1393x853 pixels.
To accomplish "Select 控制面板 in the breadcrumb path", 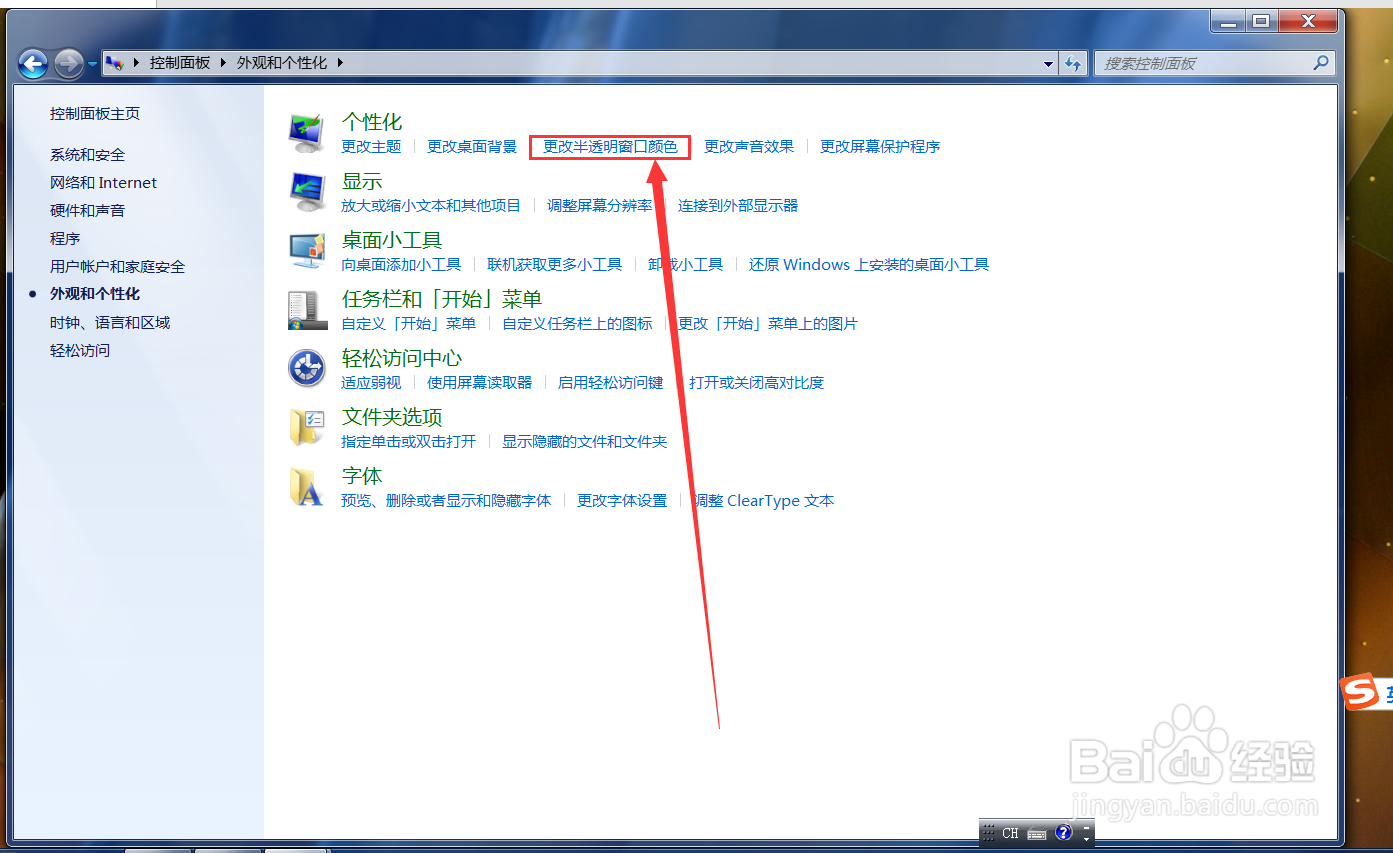I will point(180,62).
